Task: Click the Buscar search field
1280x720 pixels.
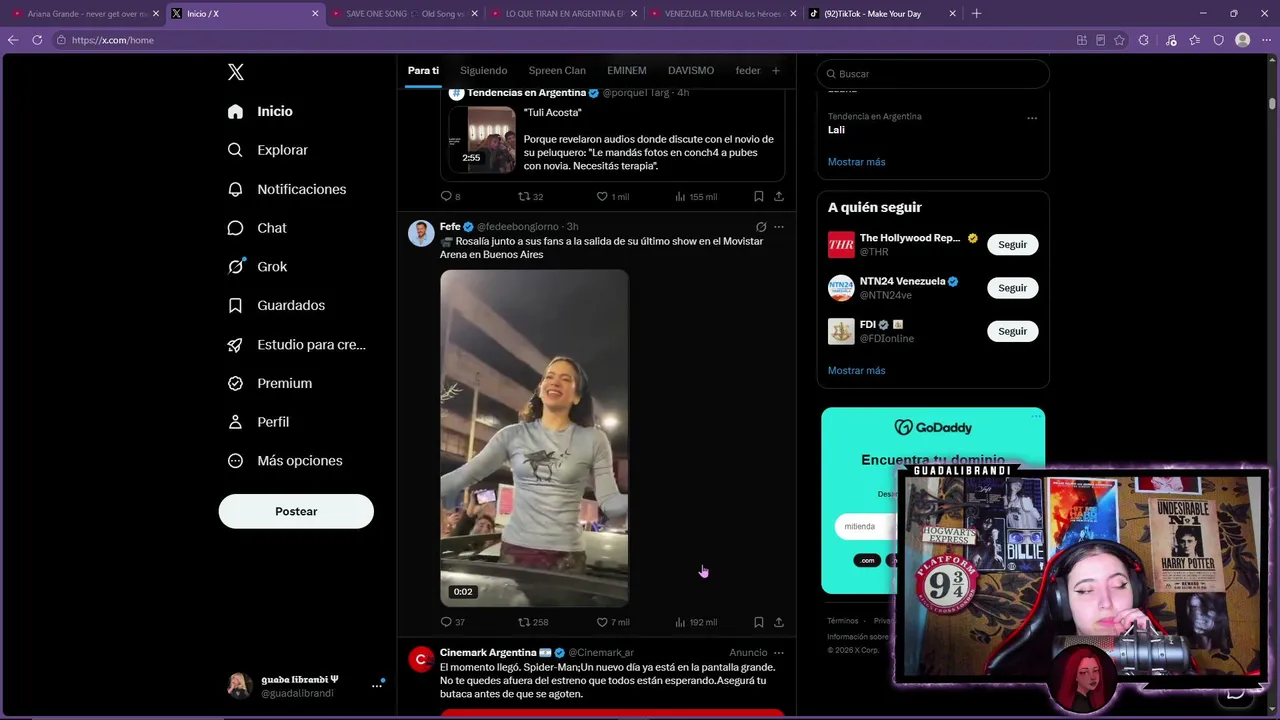Action: (x=933, y=74)
